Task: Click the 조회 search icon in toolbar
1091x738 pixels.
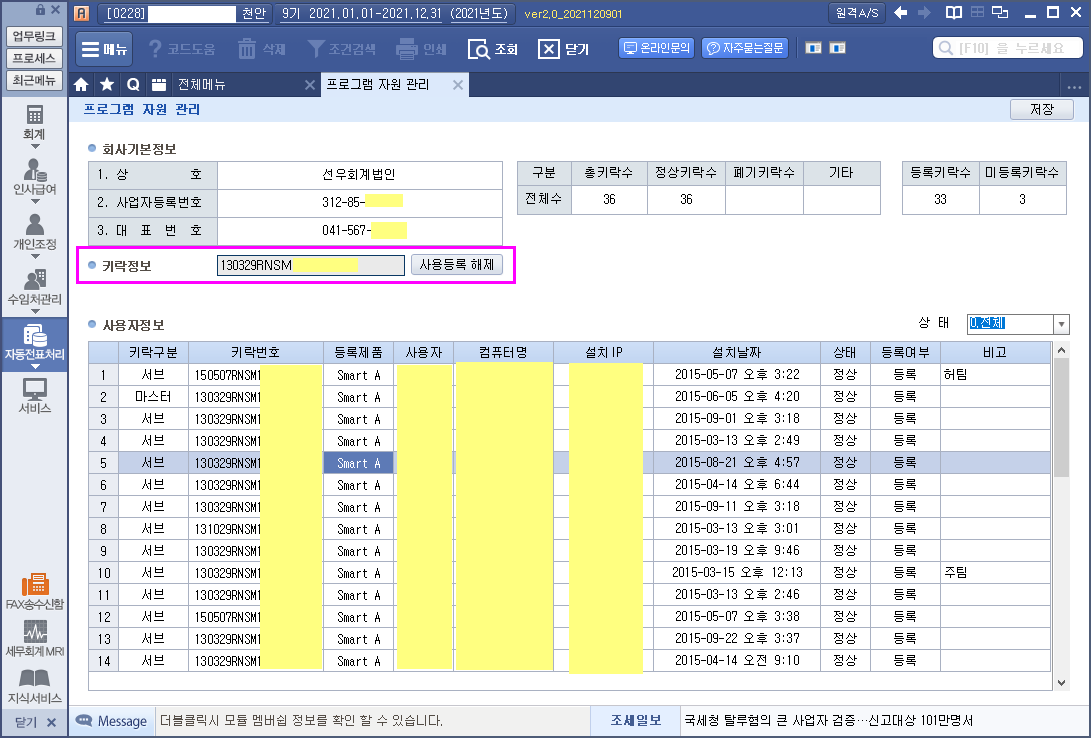Action: click(492, 49)
